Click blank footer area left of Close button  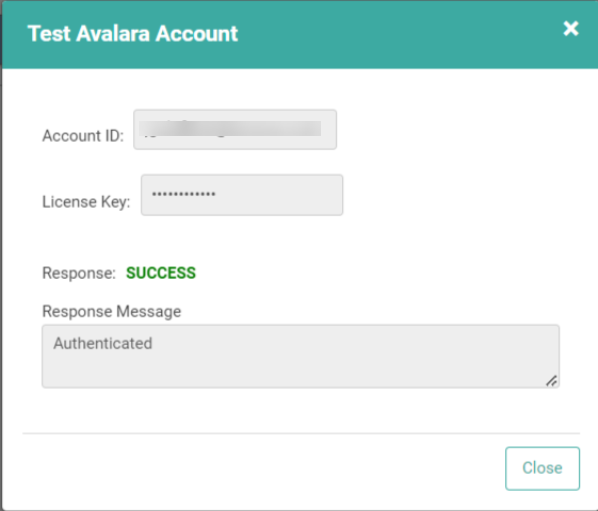[x=263, y=468]
